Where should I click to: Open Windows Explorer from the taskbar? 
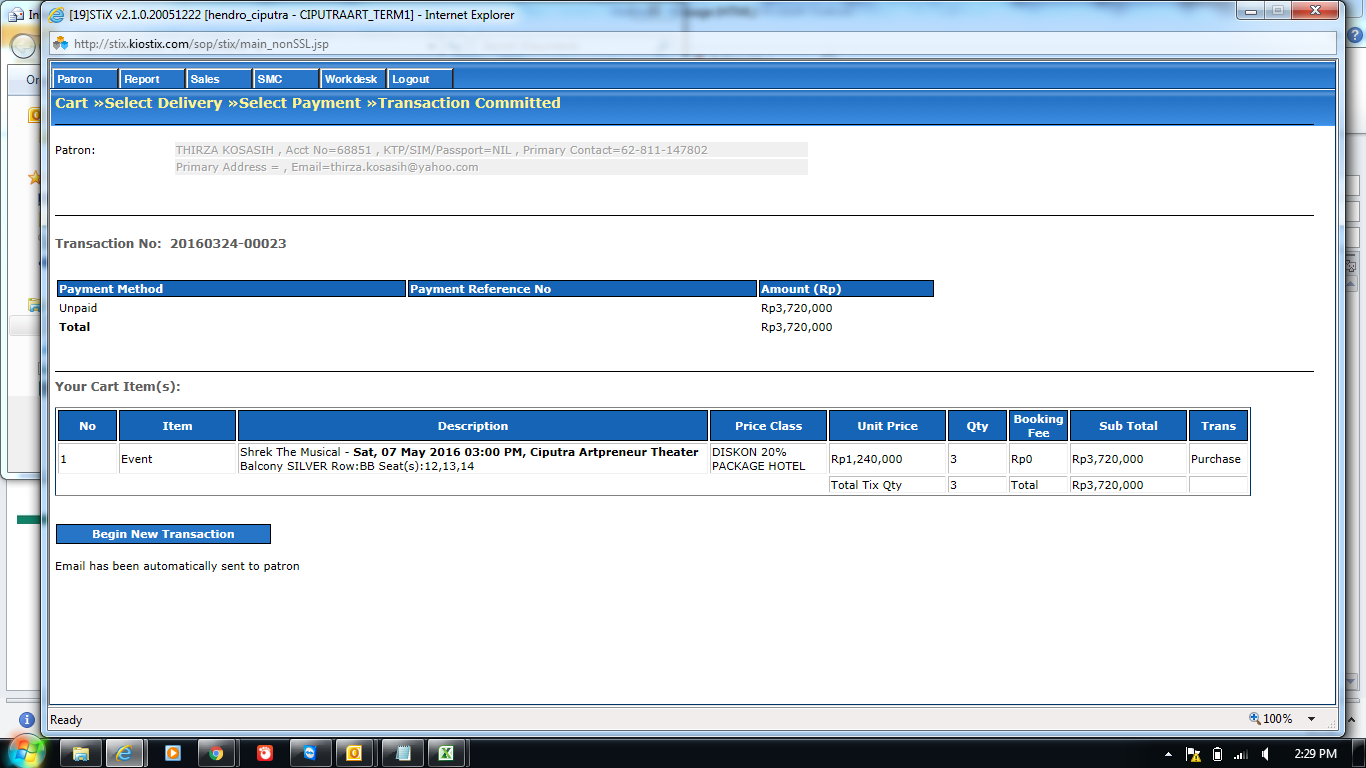(81, 753)
